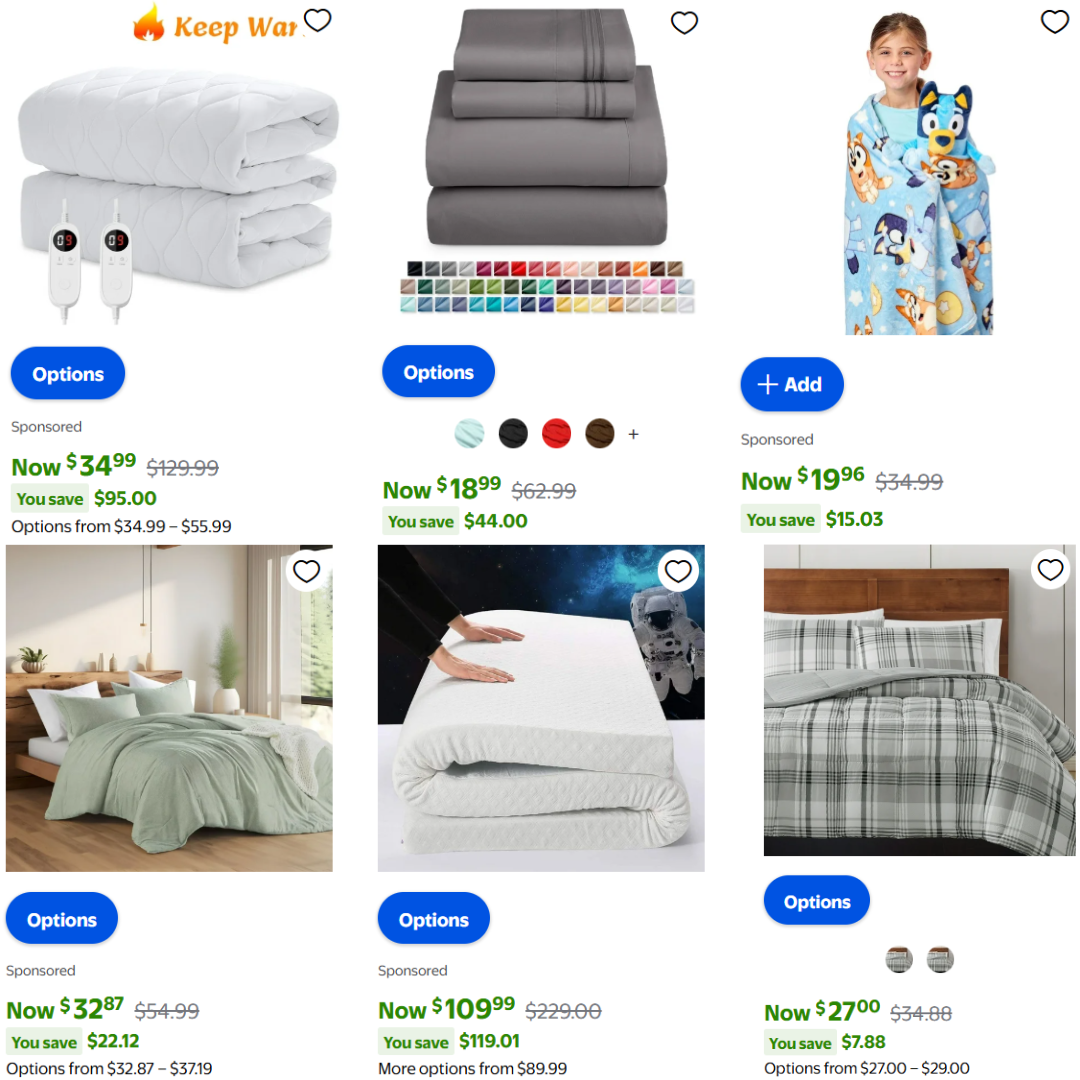Viewport: 1080px width, 1080px height.
Task: Favorite the memory foam mattress topper
Action: point(678,571)
